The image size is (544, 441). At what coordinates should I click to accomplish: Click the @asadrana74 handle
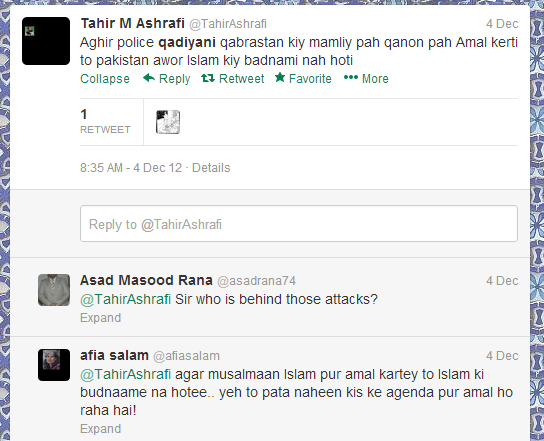point(256,281)
